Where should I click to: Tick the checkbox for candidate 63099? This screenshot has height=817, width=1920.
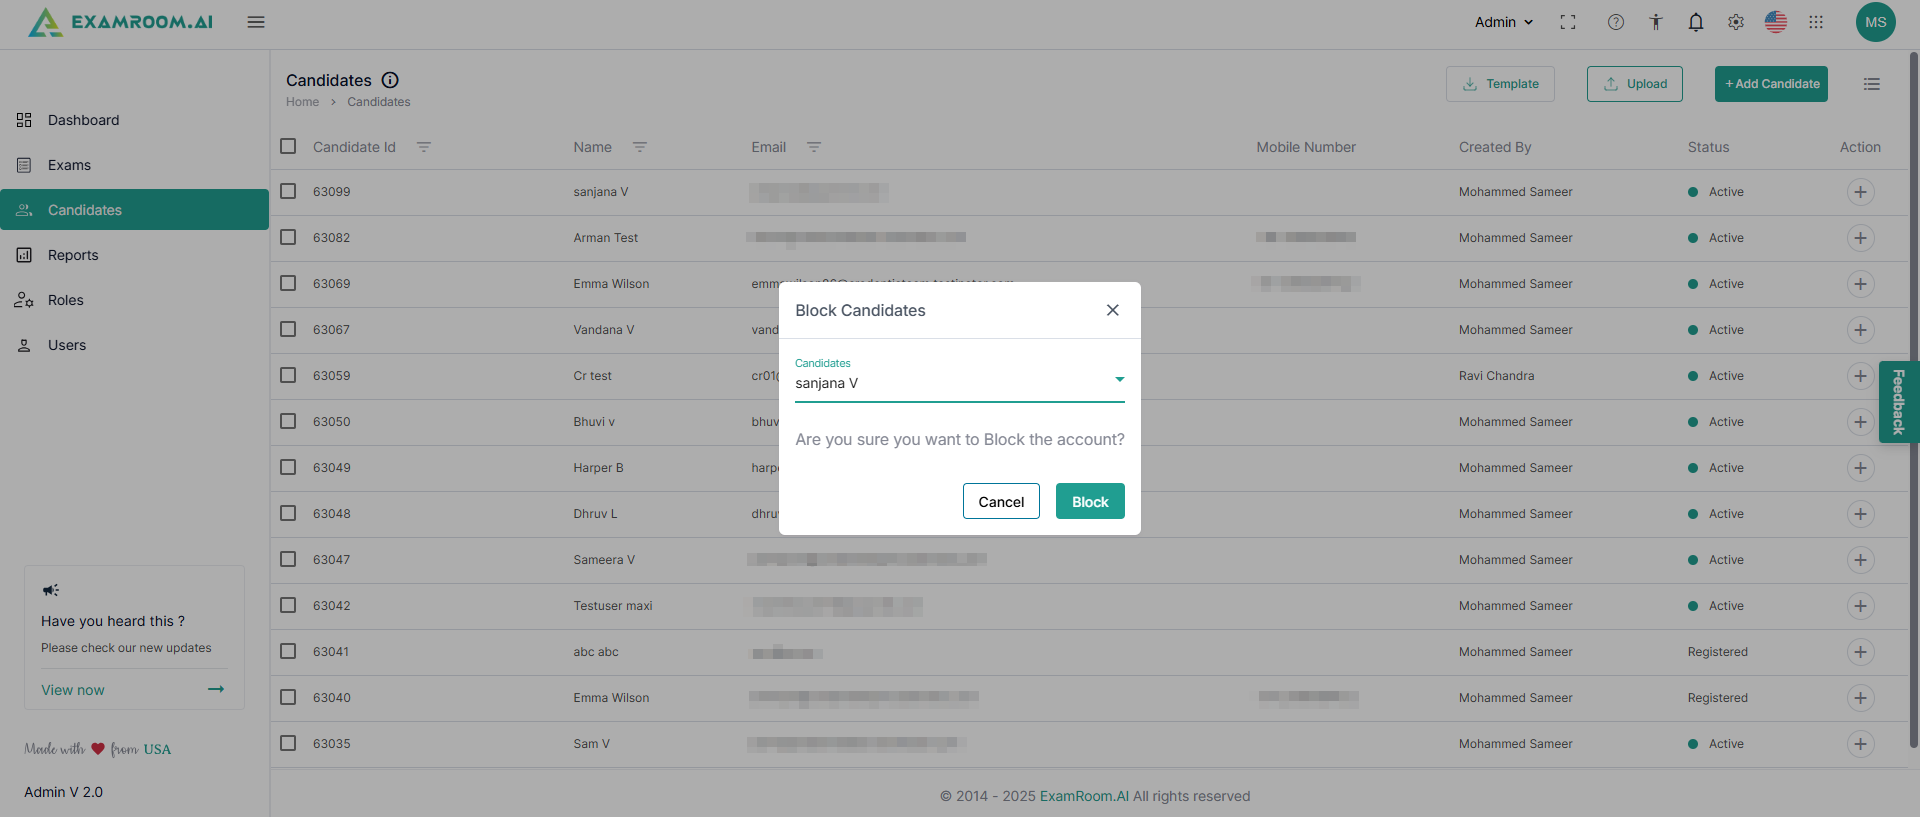tap(288, 191)
